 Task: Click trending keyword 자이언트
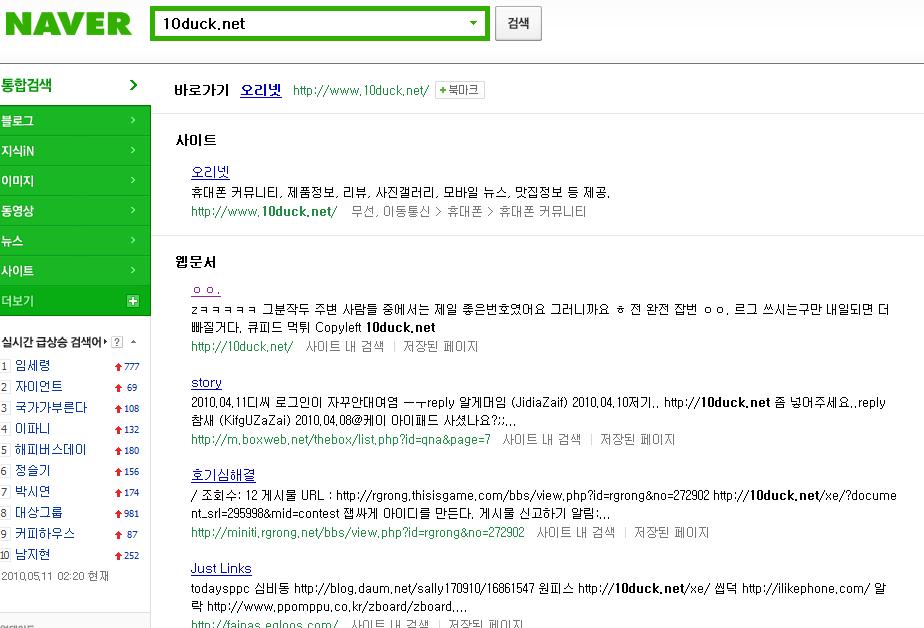38,386
